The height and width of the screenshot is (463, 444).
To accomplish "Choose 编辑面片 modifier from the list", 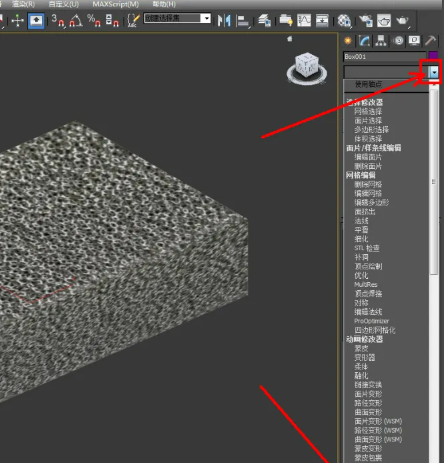I will tap(368, 157).
